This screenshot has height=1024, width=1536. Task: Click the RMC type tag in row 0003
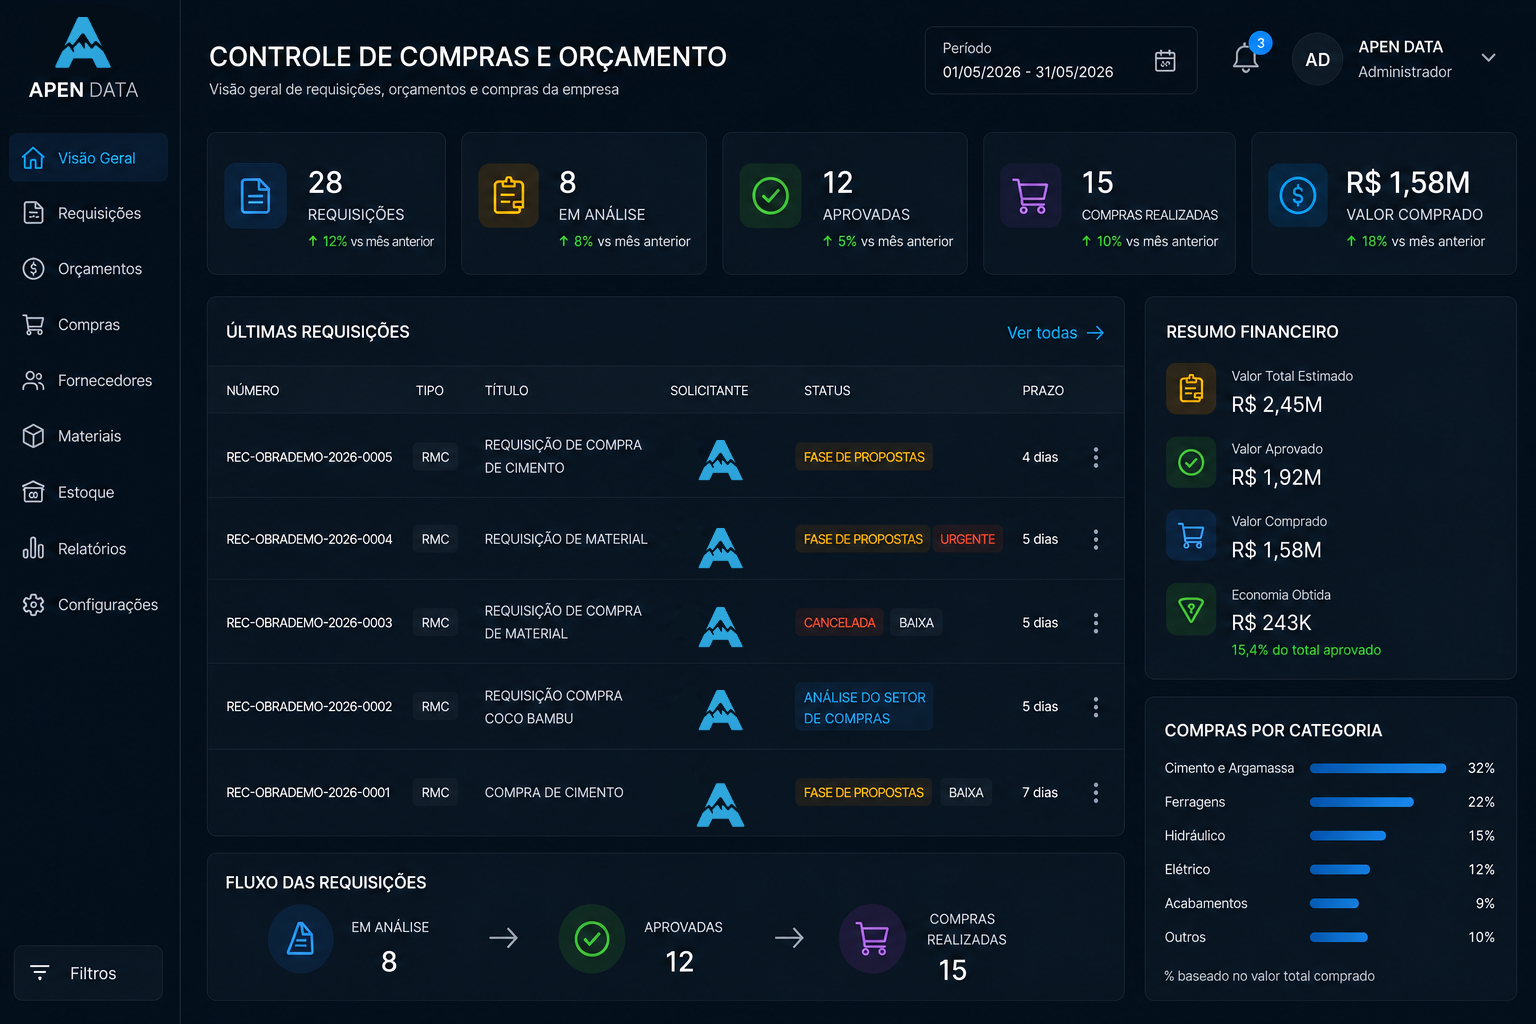pyautogui.click(x=435, y=623)
